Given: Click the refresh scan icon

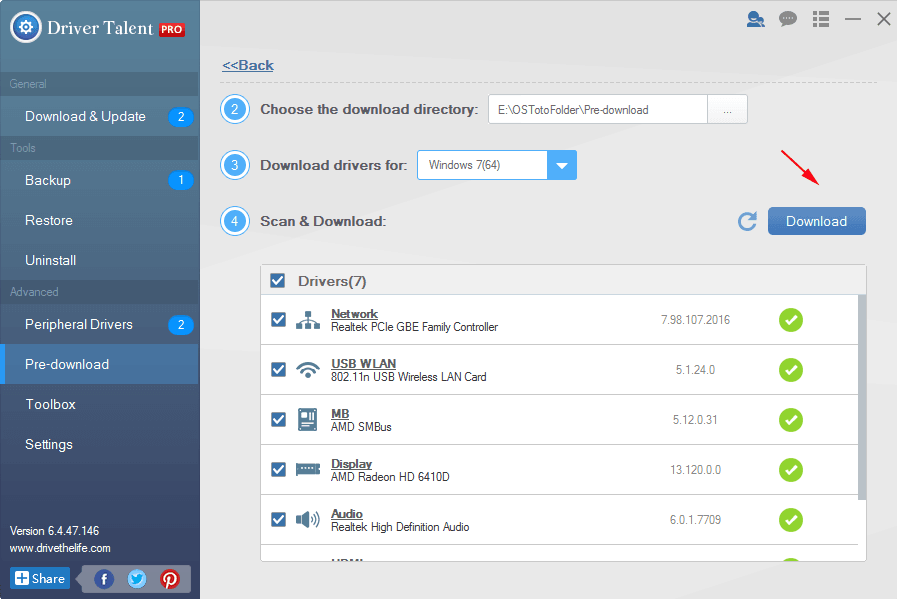Looking at the screenshot, I should point(747,221).
